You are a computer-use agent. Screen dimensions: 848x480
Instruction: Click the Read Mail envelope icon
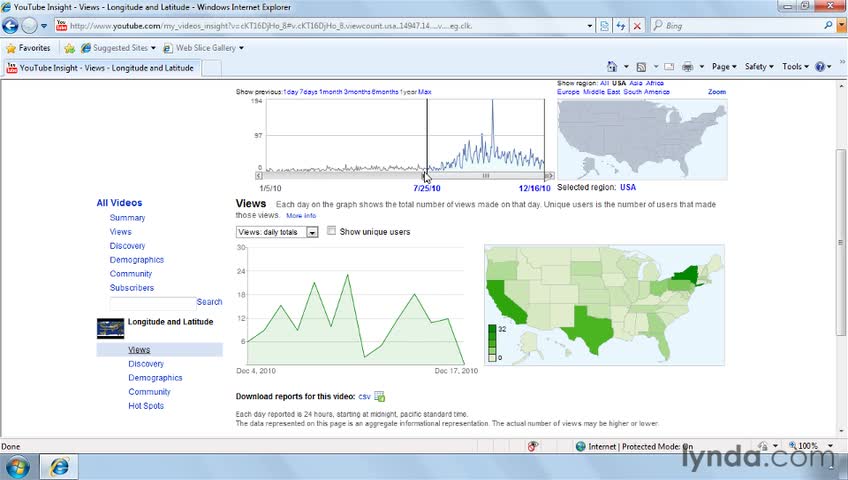[x=669, y=66]
